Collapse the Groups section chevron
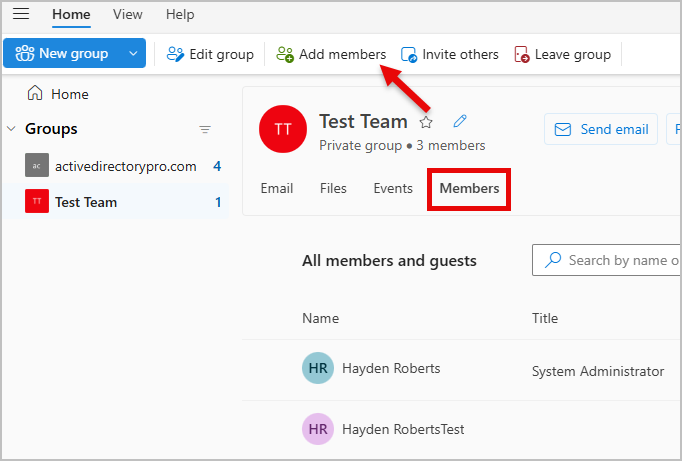The width and height of the screenshot is (682, 461). tap(12, 129)
